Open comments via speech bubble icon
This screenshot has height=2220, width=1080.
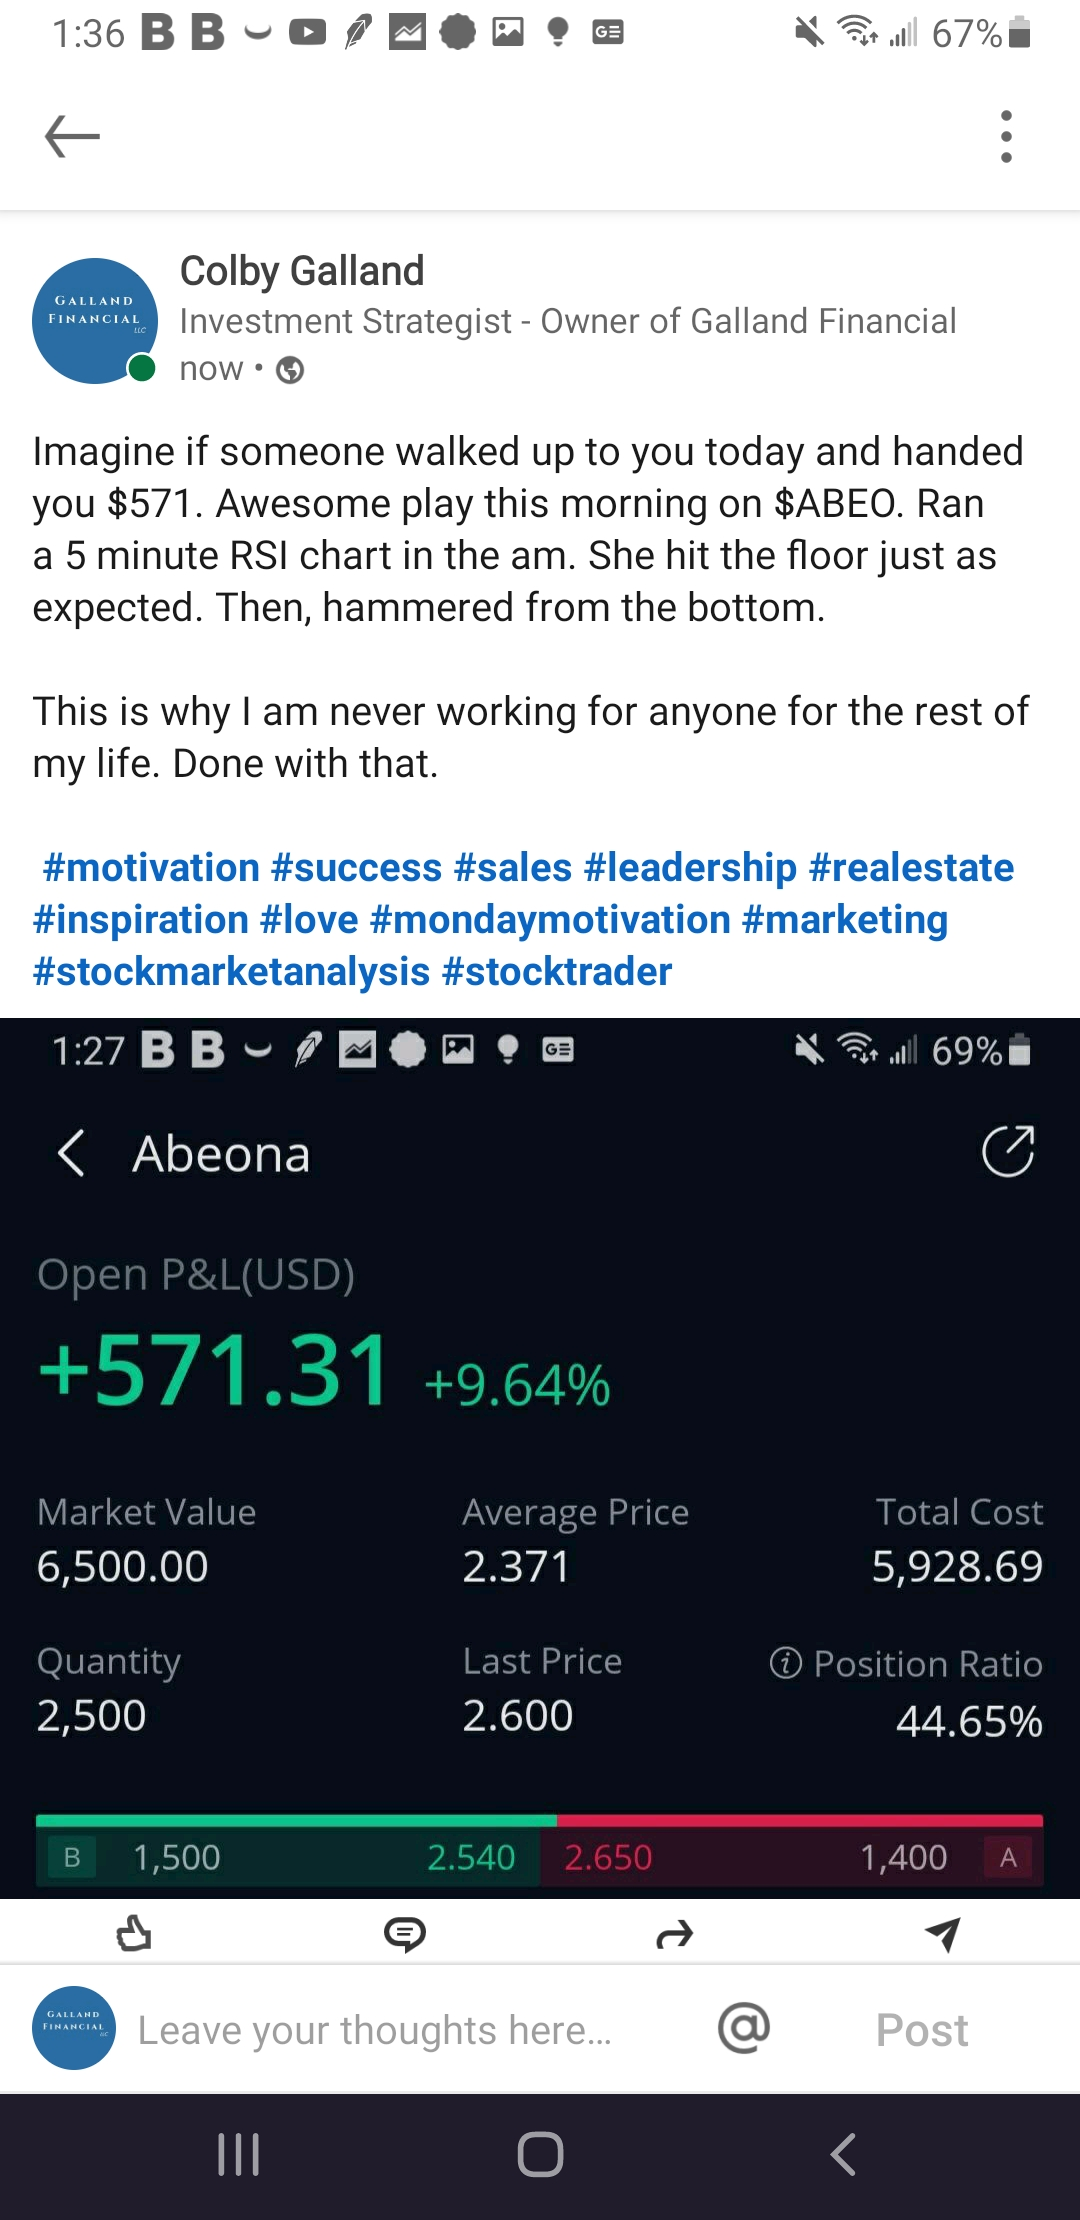(405, 1934)
